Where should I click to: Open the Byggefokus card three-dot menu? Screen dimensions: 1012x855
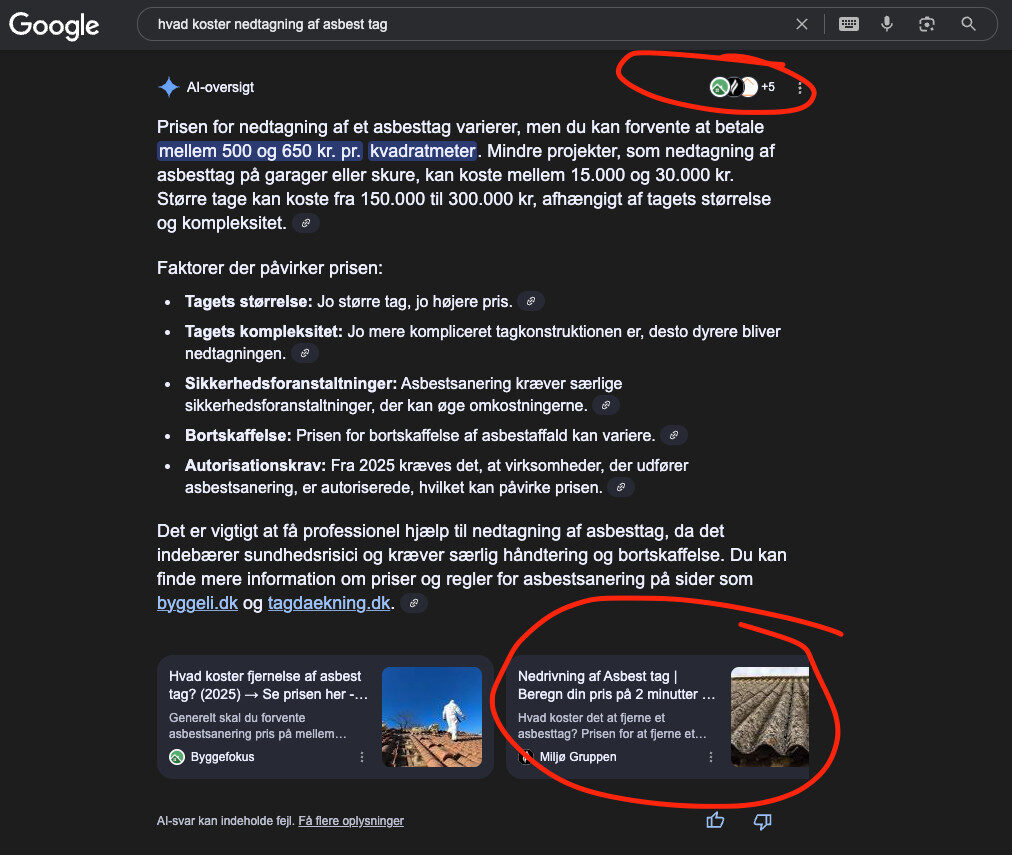362,757
